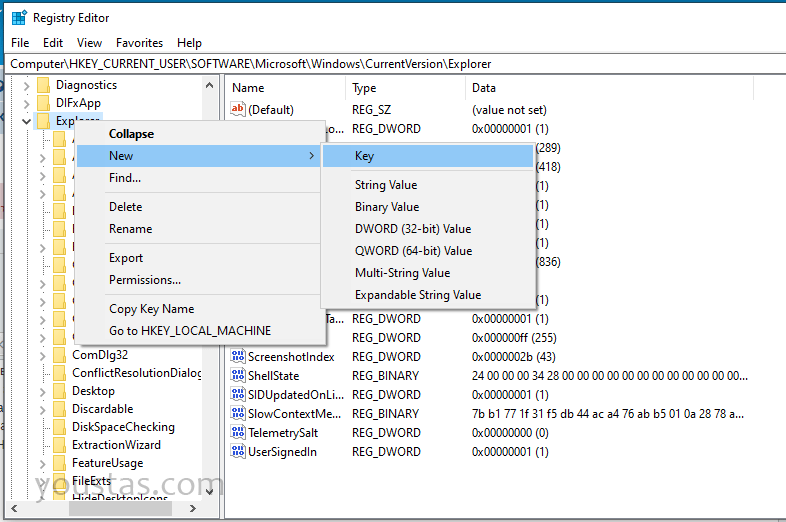Click the DiskSpaceChecking folder icon
Image resolution: width=786 pixels, height=522 pixels.
[60, 427]
